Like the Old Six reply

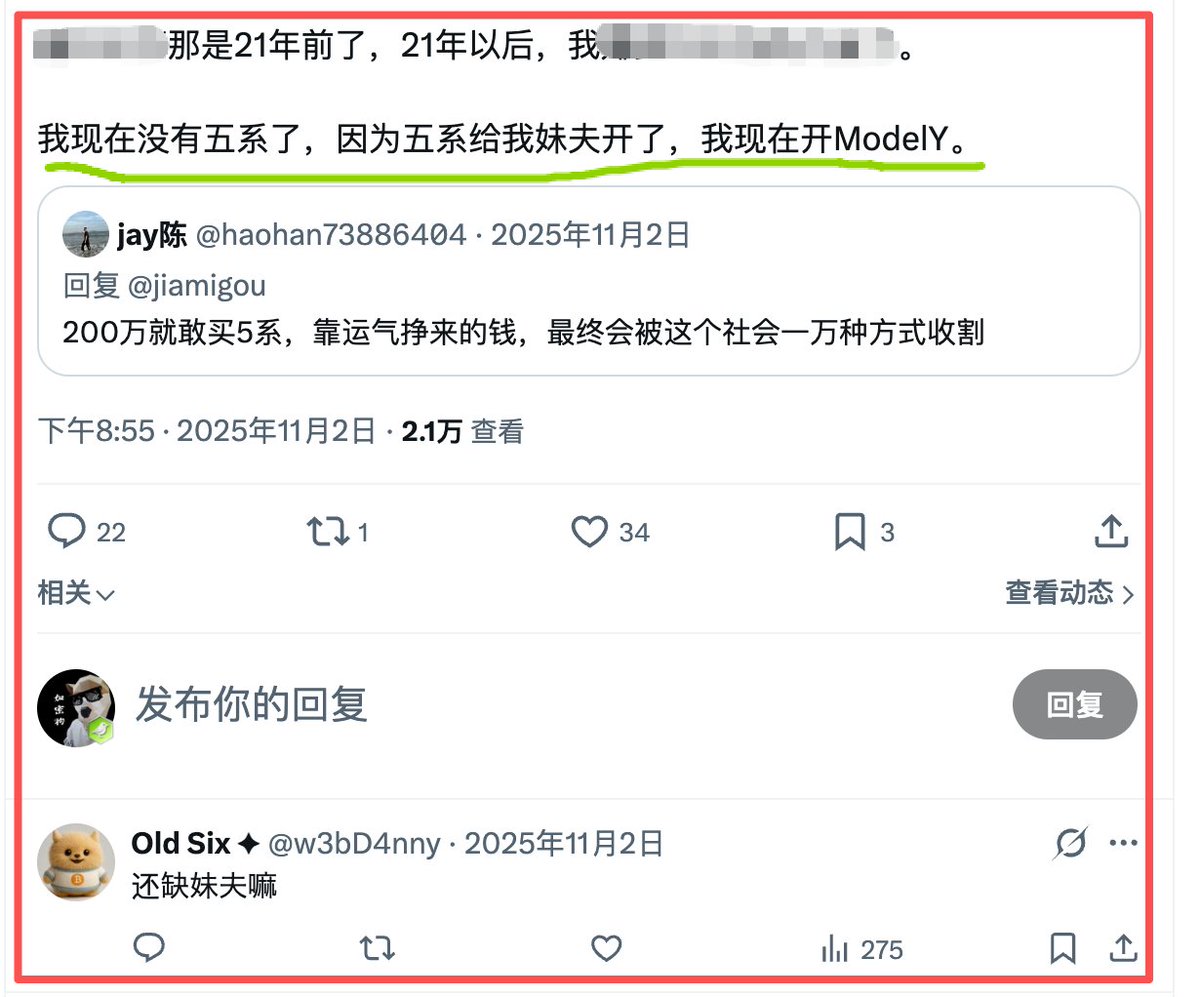click(x=606, y=947)
